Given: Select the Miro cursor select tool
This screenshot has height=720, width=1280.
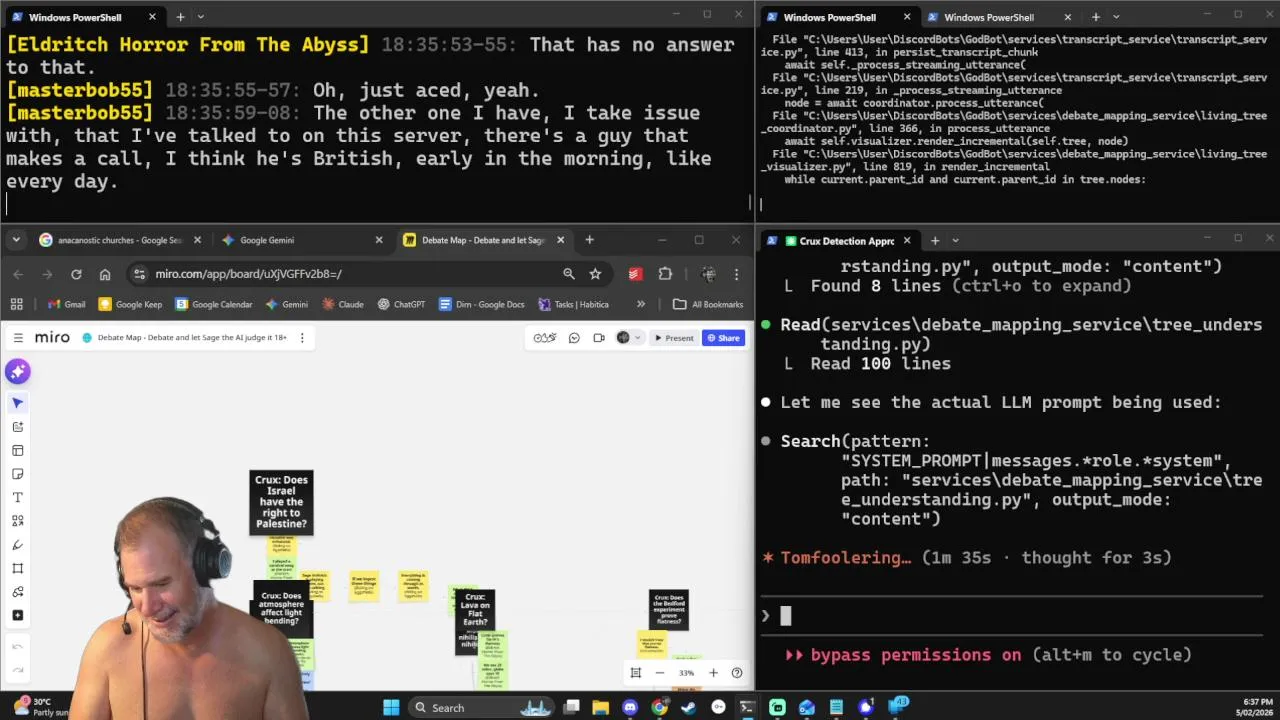Looking at the screenshot, I should point(17,403).
